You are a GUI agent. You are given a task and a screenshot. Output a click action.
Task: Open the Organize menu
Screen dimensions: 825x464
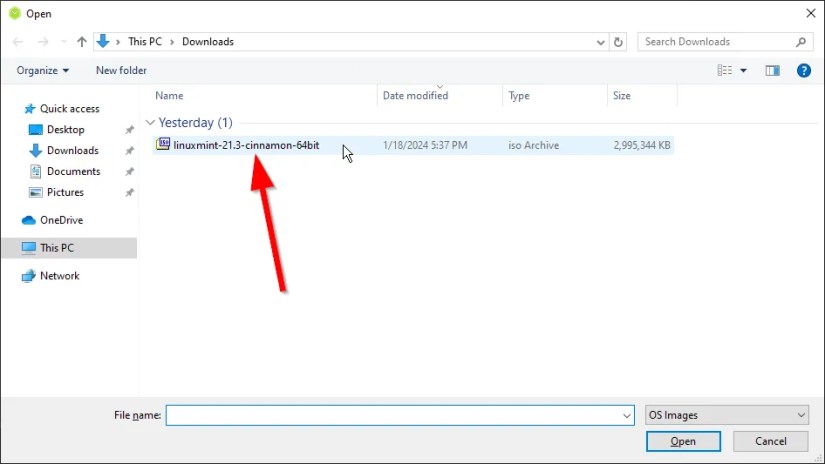43,70
